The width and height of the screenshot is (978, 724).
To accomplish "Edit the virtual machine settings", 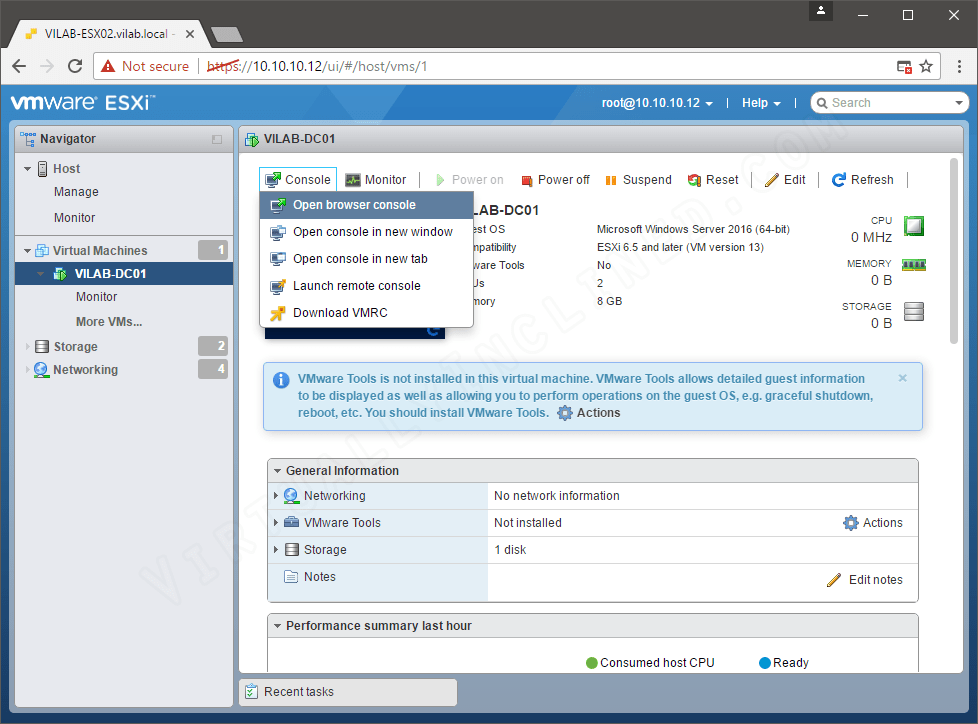I will tap(785, 180).
